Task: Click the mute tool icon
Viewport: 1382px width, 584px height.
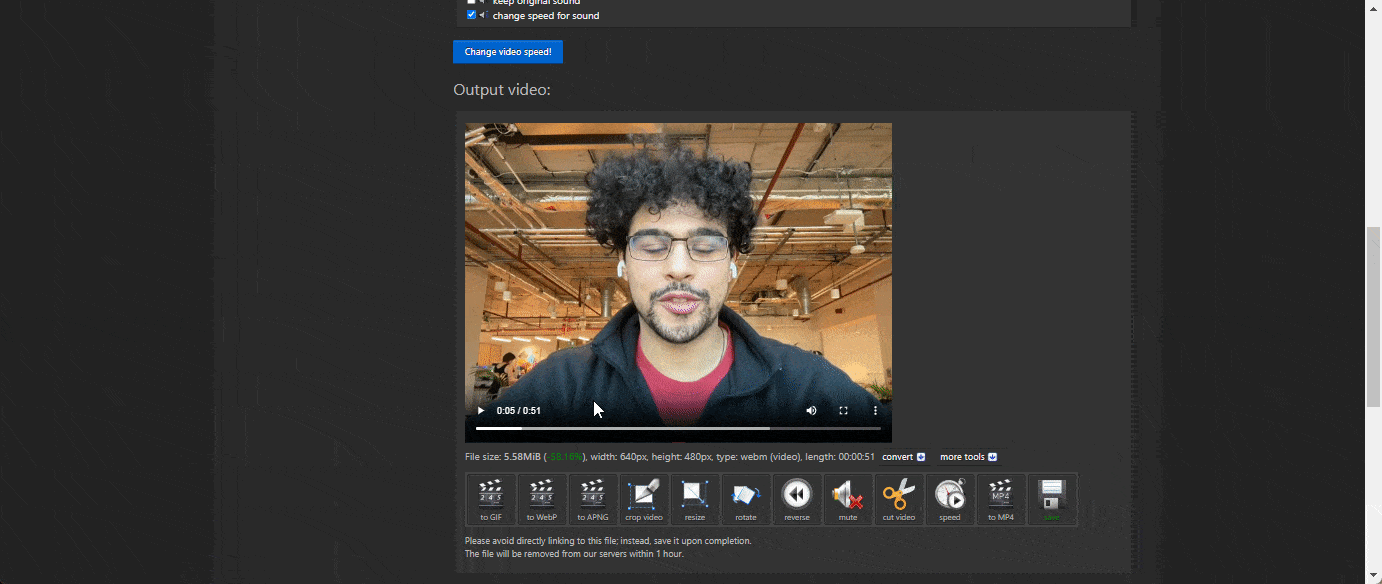Action: [x=848, y=499]
